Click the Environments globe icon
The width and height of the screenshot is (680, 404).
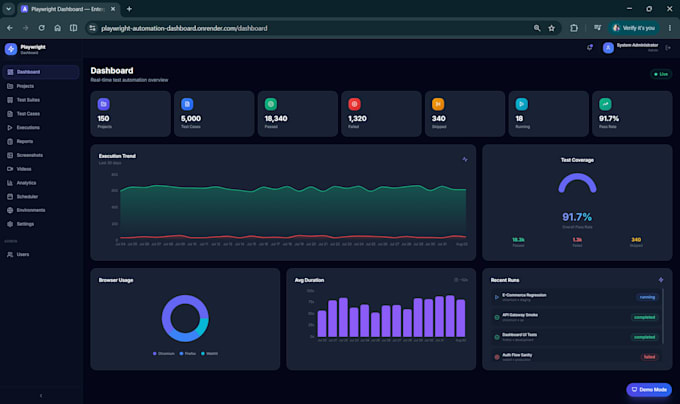tap(10, 210)
